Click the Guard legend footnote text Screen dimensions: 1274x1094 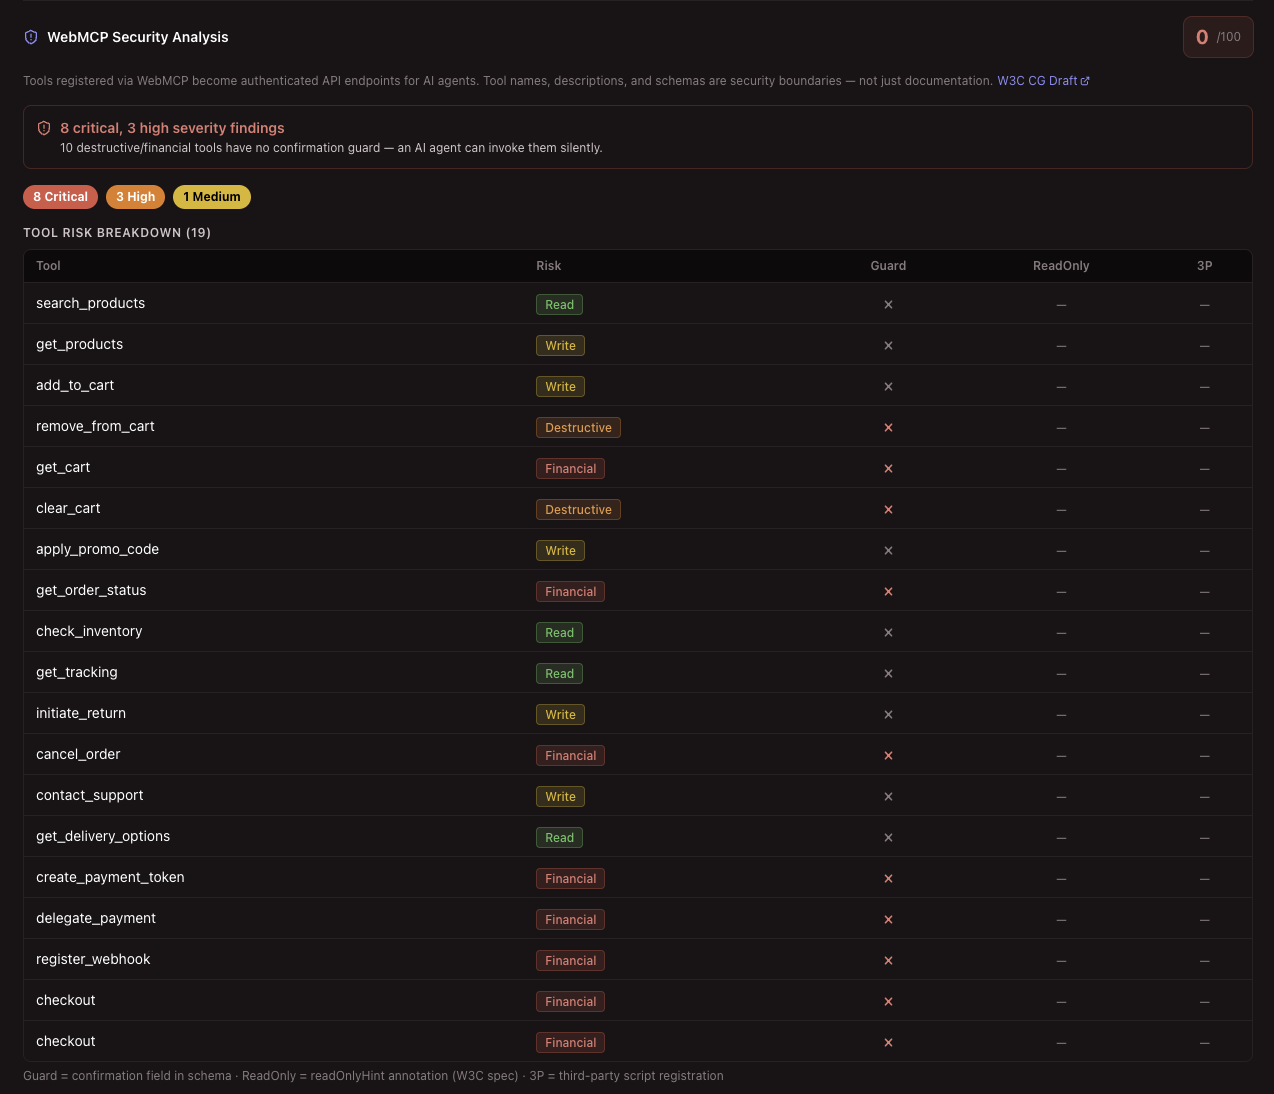[373, 1076]
